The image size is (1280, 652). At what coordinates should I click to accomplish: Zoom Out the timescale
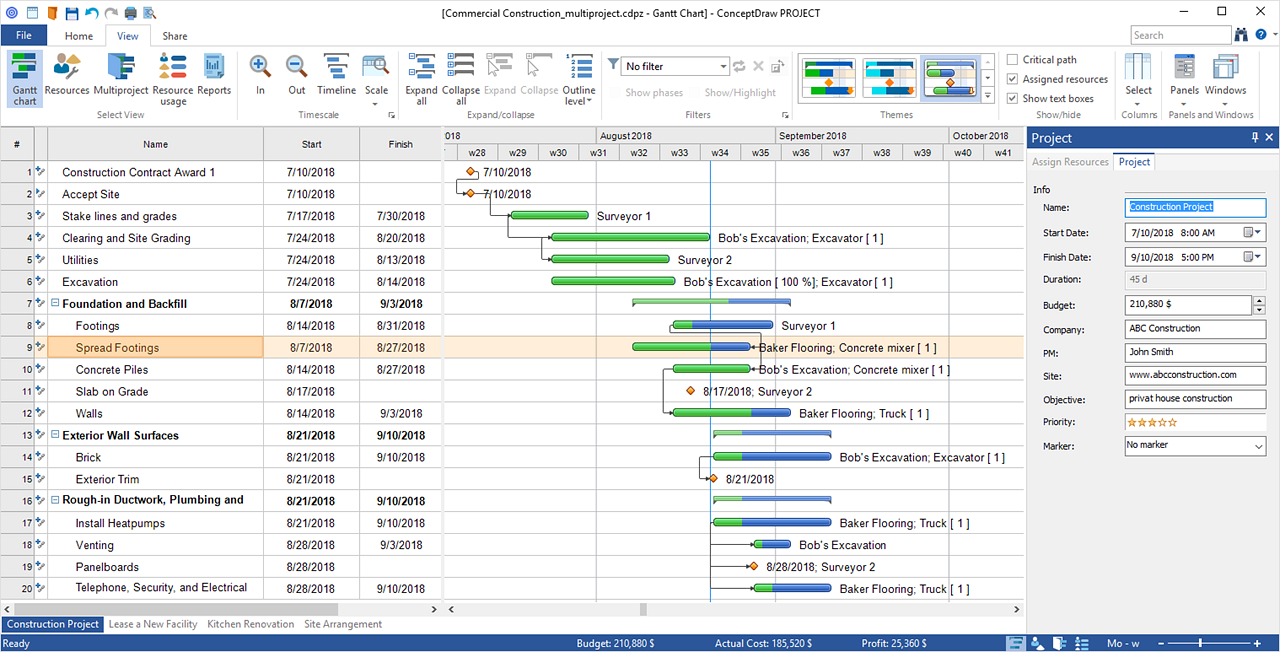[x=297, y=76]
